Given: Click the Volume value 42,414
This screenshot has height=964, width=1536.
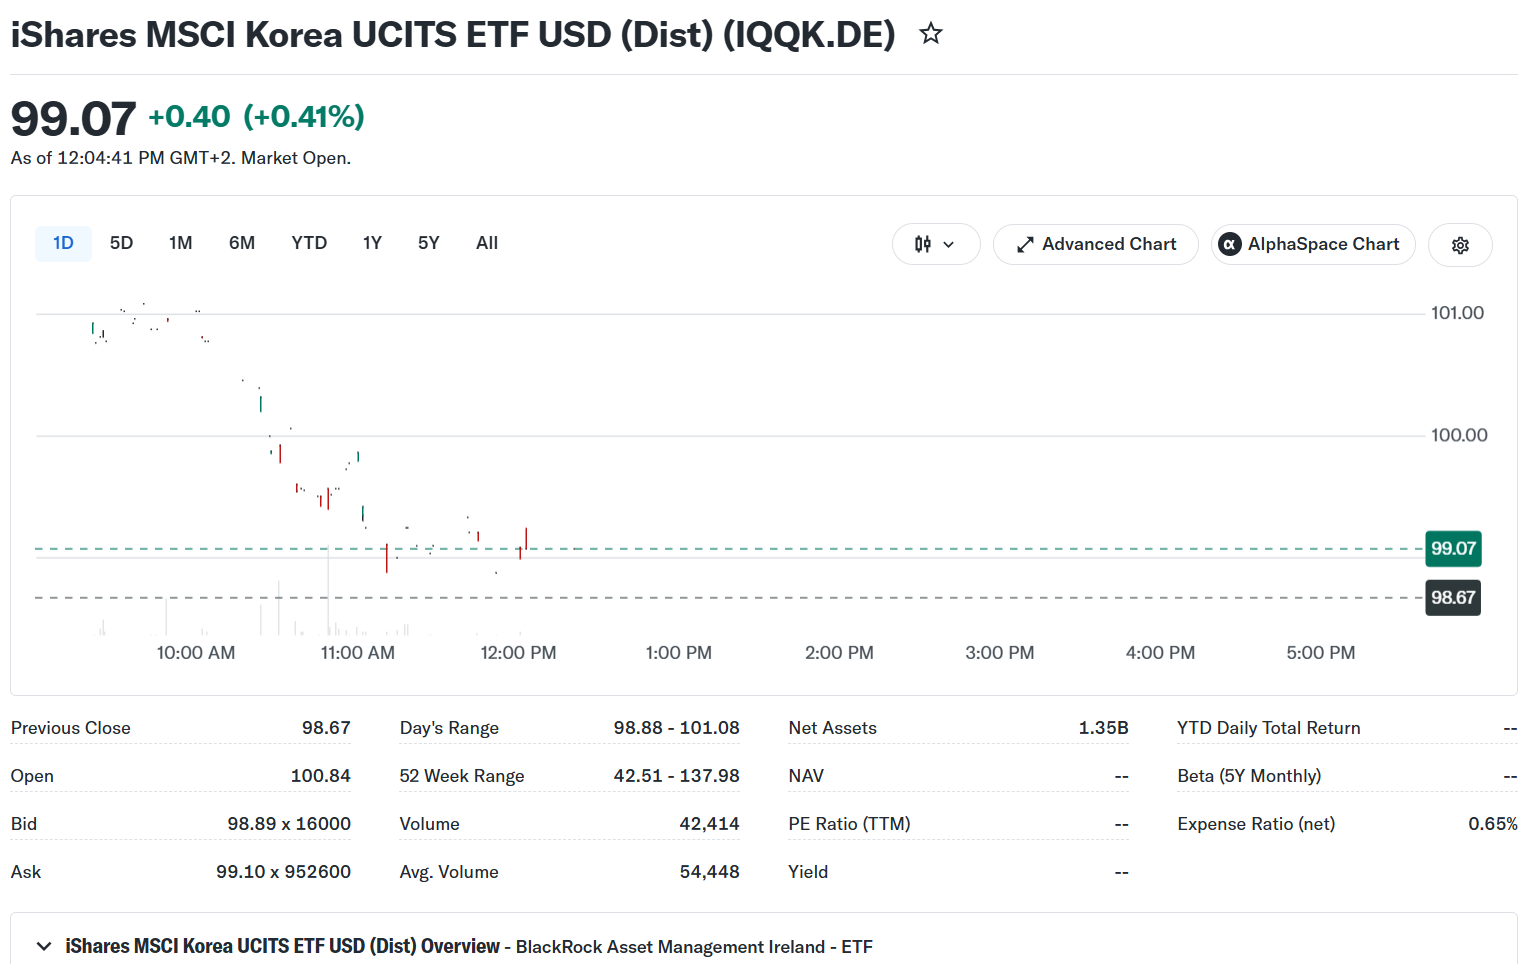Looking at the screenshot, I should click(x=710, y=824).
